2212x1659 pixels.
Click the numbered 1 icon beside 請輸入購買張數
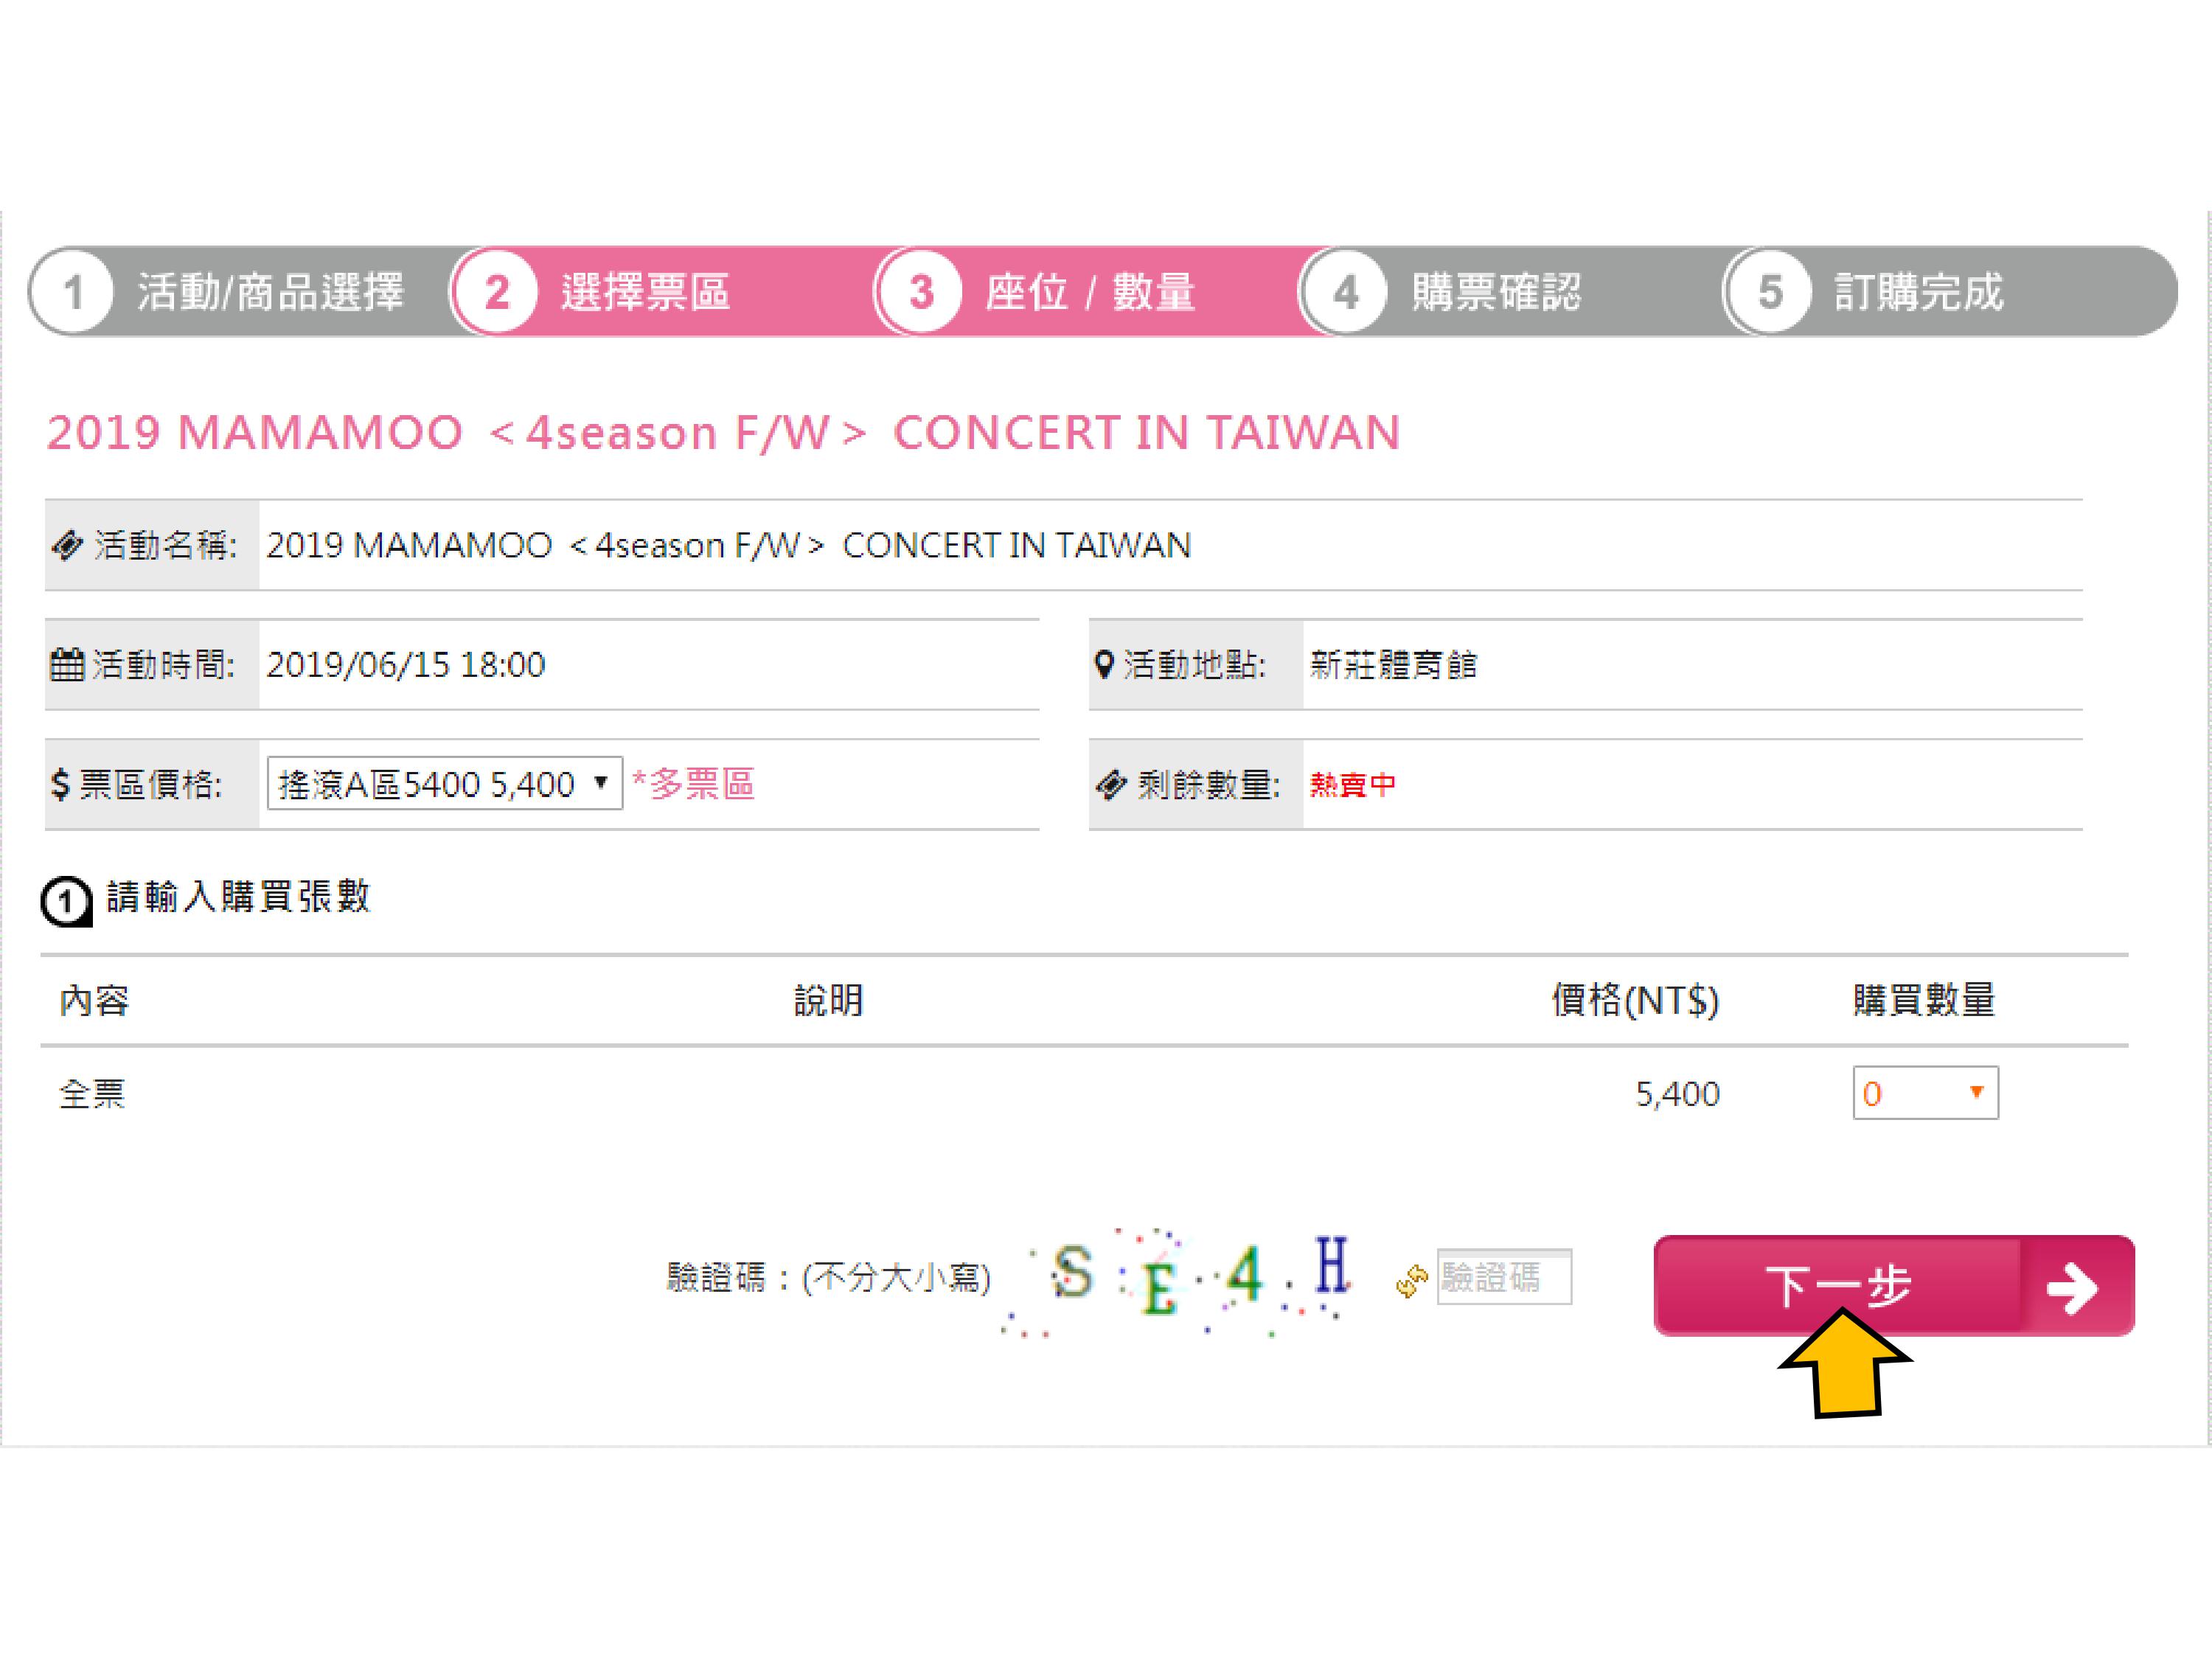pyautogui.click(x=66, y=901)
